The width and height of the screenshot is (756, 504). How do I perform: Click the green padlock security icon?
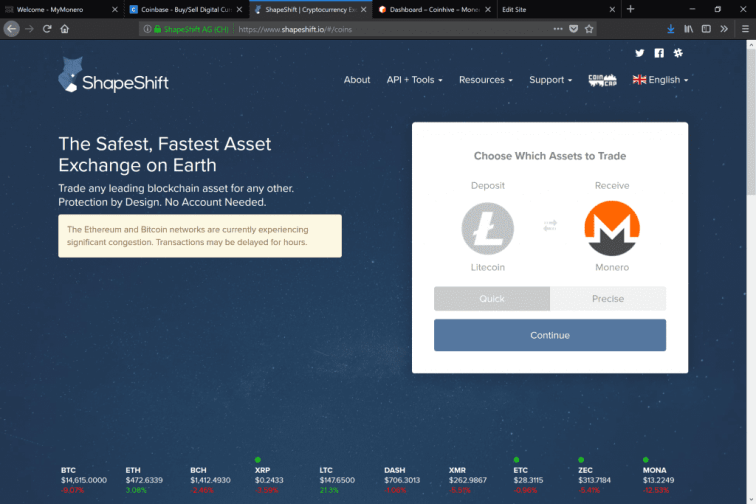[157, 29]
